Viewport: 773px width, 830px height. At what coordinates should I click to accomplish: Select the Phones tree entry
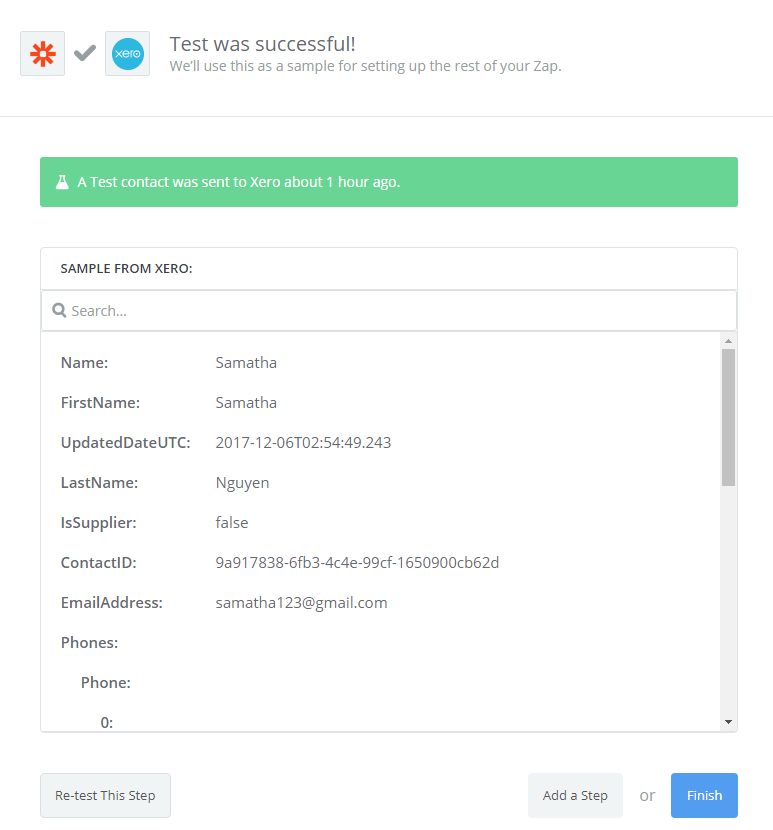pos(89,643)
